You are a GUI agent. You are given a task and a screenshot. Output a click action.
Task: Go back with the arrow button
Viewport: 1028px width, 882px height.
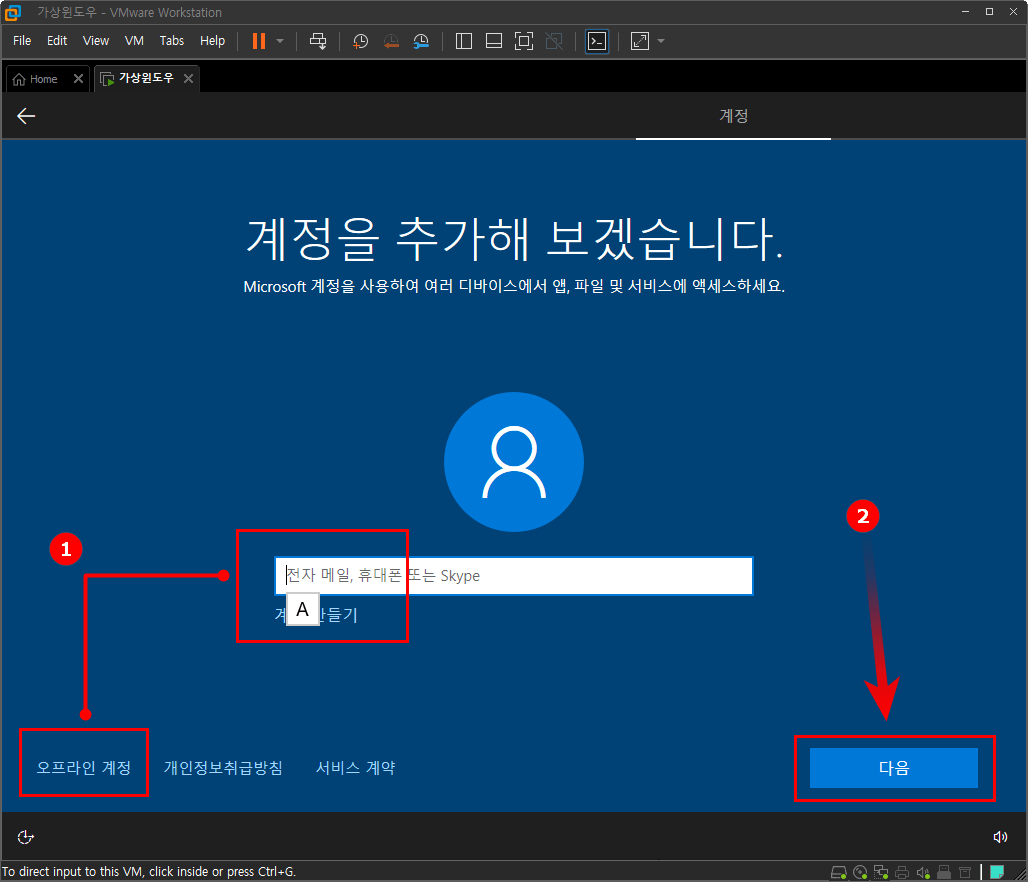pyautogui.click(x=26, y=116)
